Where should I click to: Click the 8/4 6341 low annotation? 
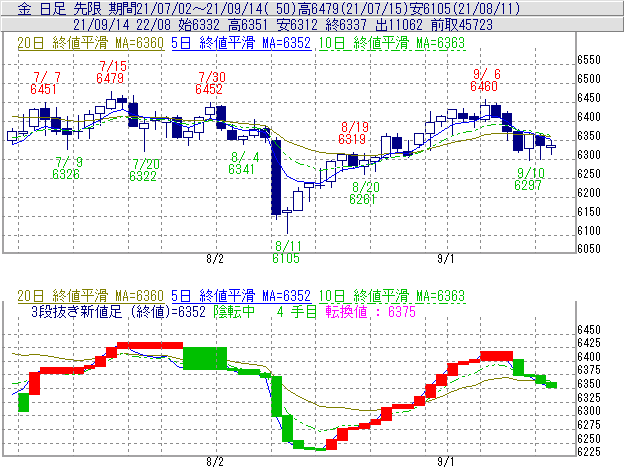point(243,164)
